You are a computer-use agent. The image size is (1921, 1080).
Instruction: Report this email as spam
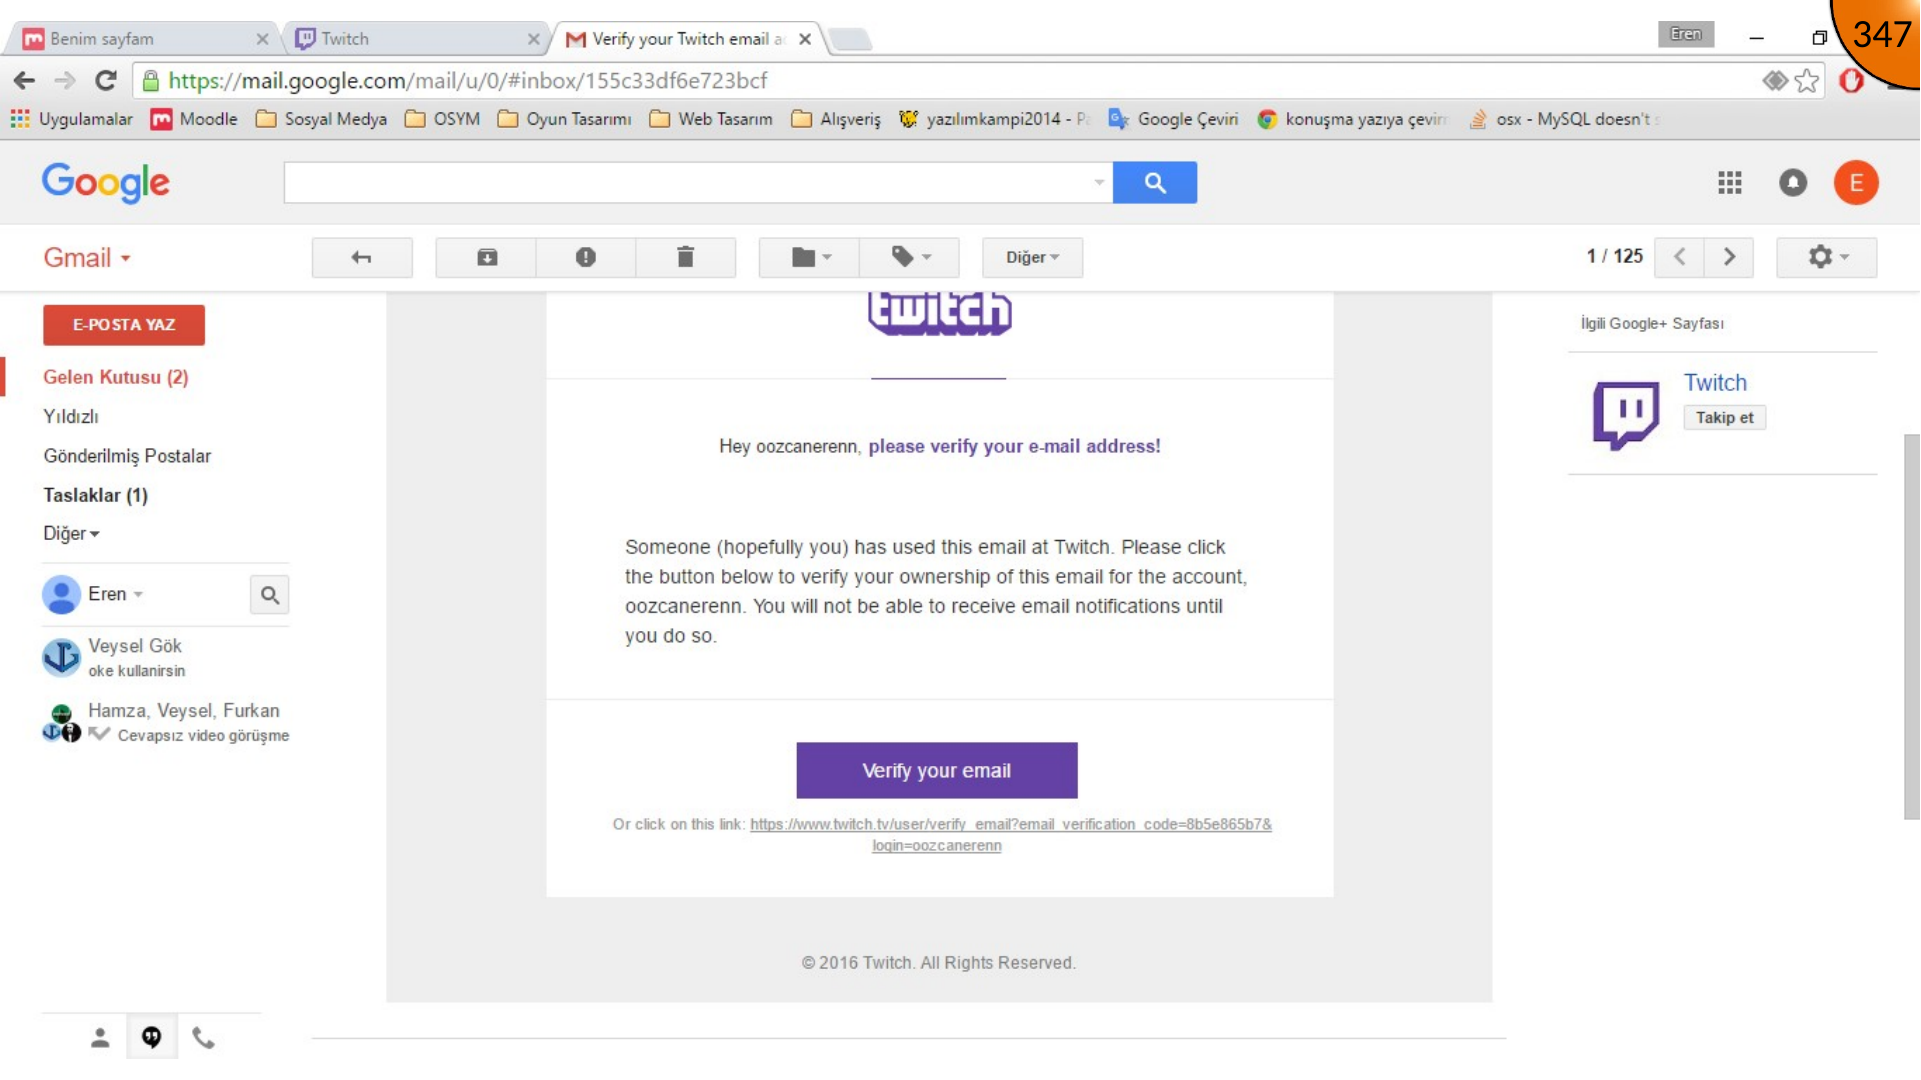(x=586, y=258)
